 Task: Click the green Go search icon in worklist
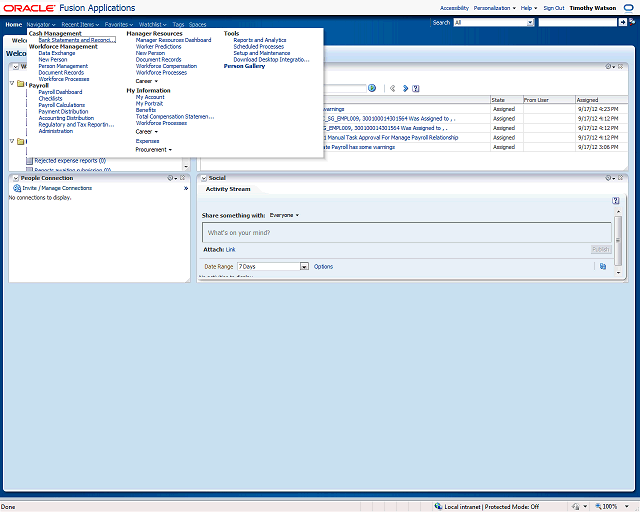371,88
